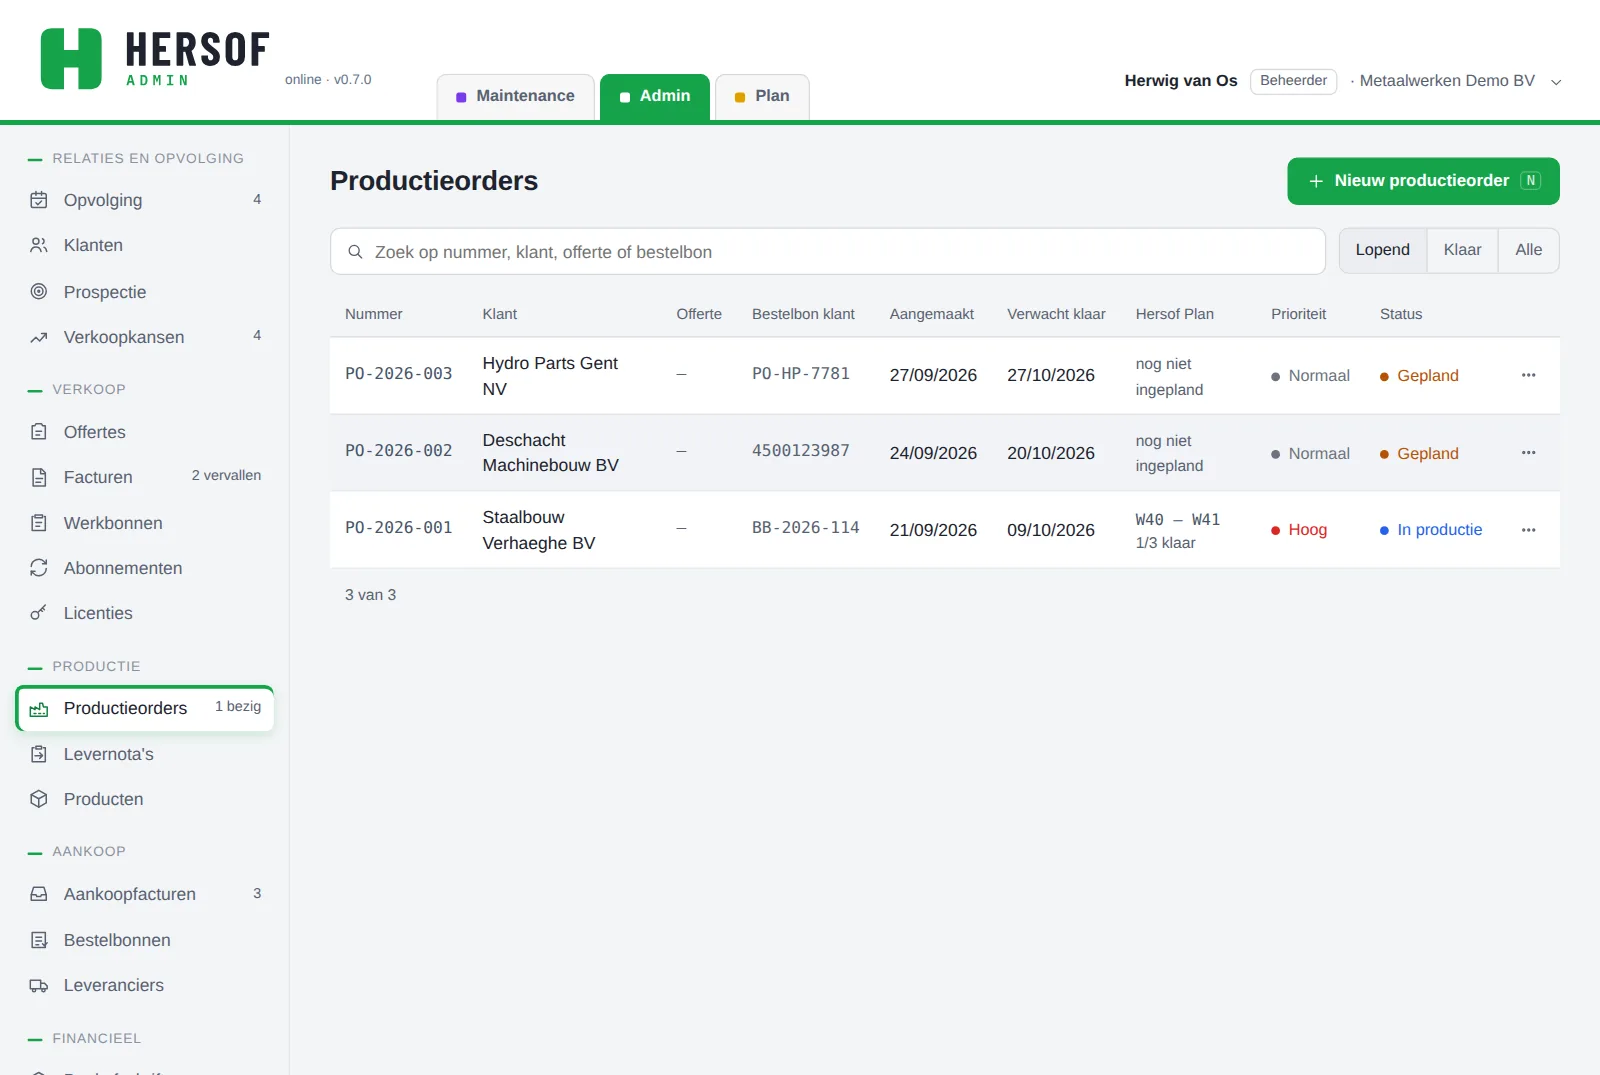Click the Hoog priority label
The width and height of the screenshot is (1600, 1075).
pos(1299,530)
